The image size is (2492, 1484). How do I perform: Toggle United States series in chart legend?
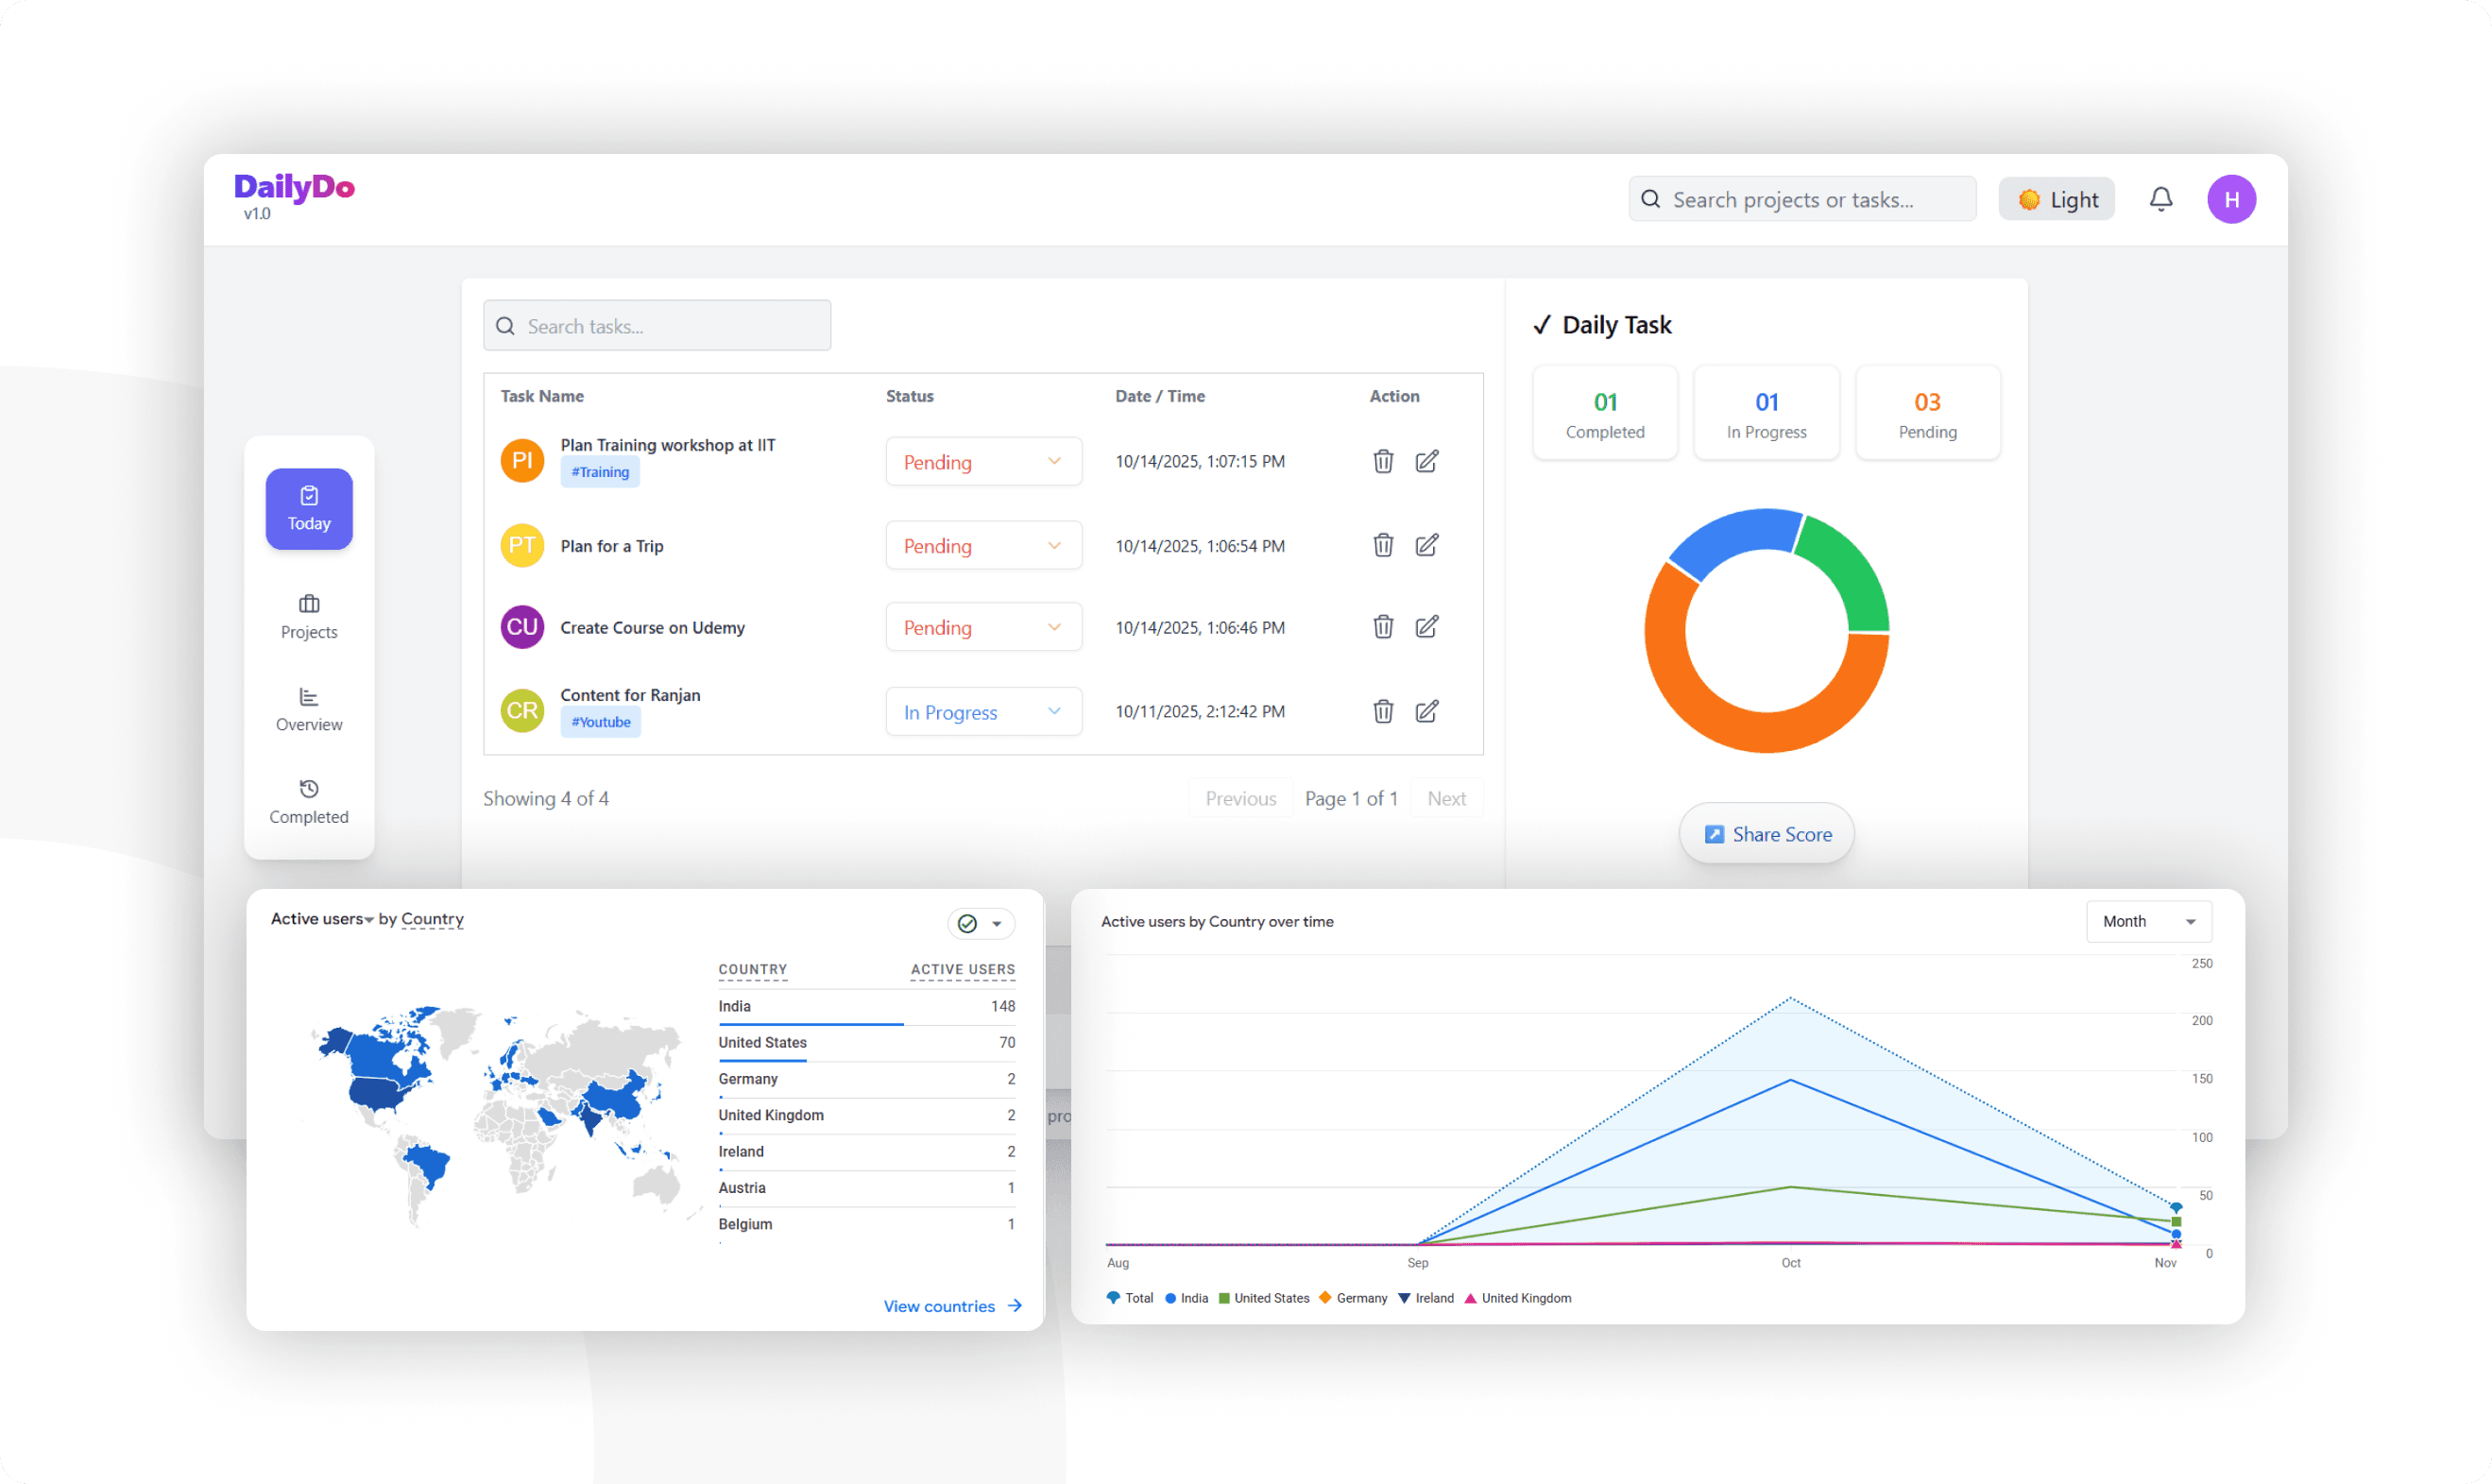(x=1264, y=1298)
